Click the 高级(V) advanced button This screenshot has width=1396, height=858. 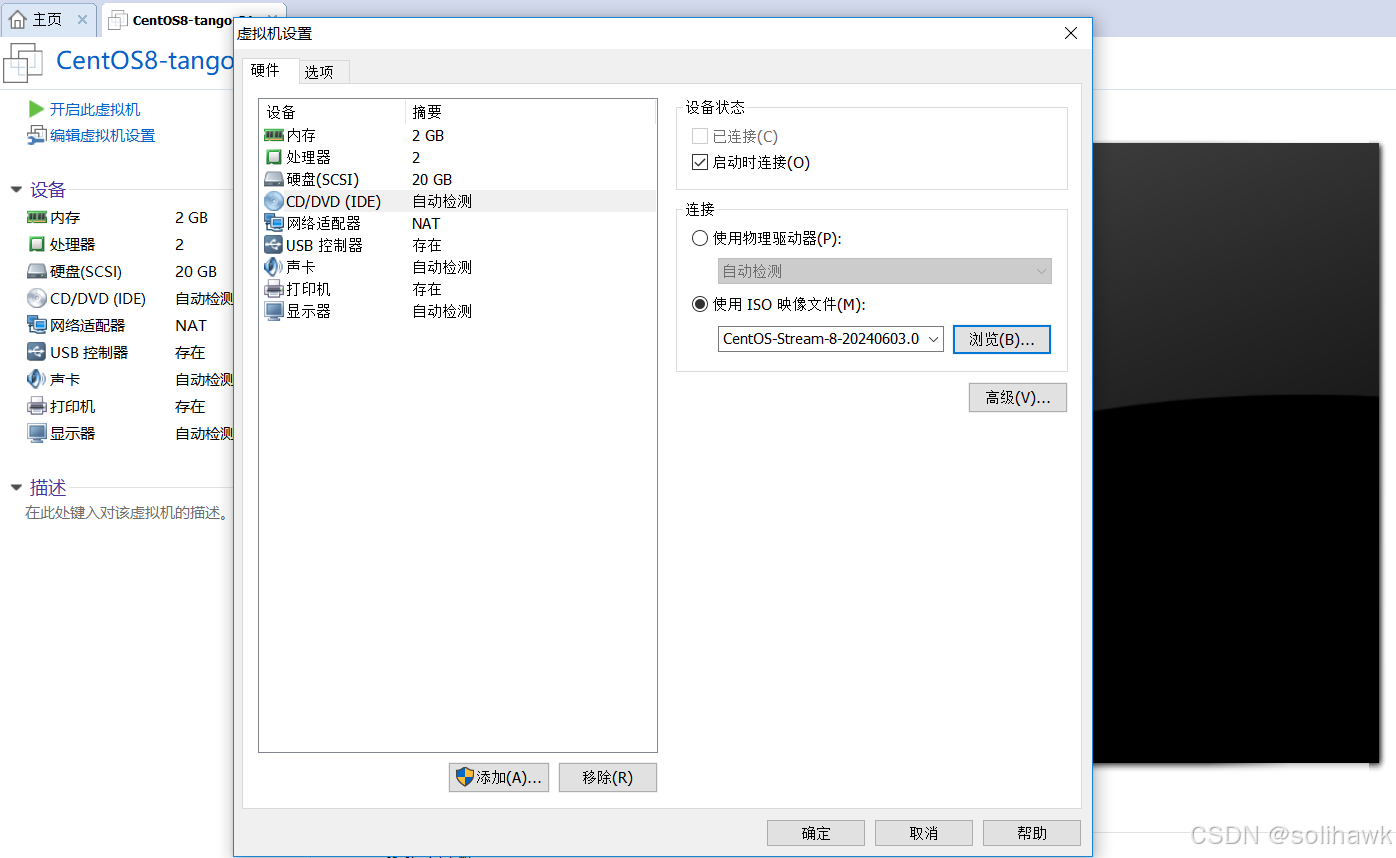[1017, 397]
